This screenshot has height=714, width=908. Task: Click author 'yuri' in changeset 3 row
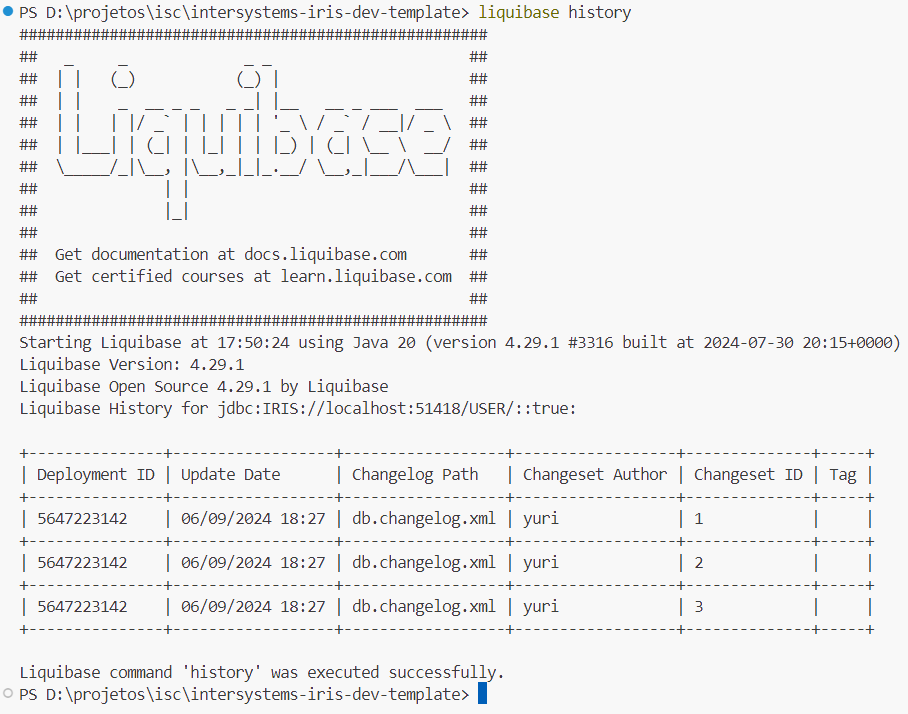click(541, 606)
